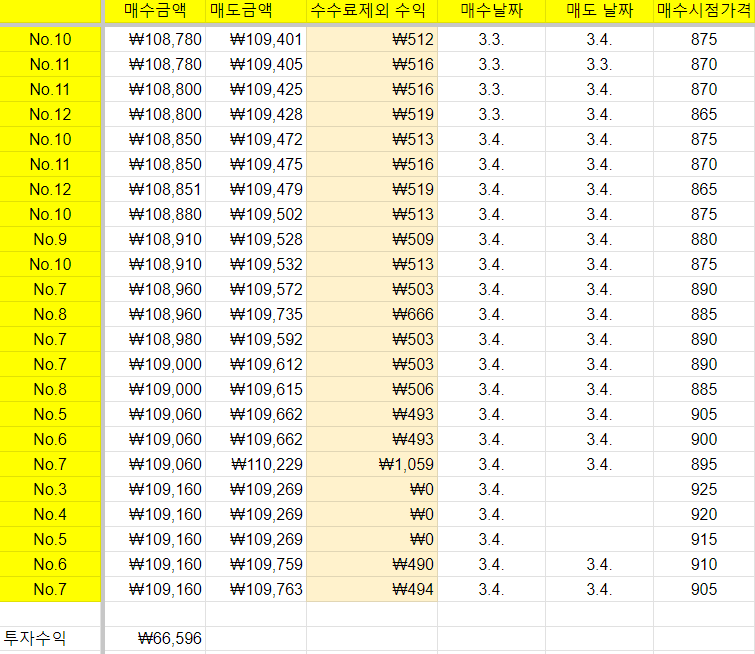Click the buy amount cell ₩108,980
The height and width of the screenshot is (654, 755).
pyautogui.click(x=155, y=340)
